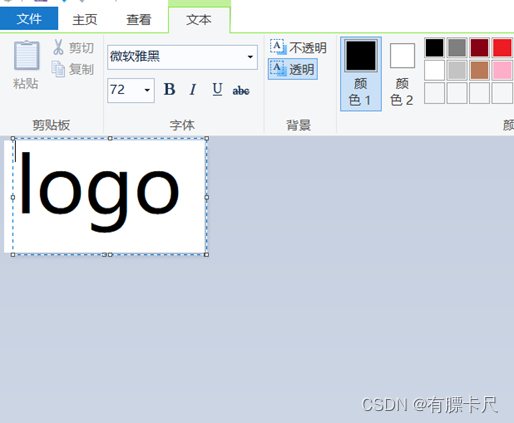Image resolution: width=514 pixels, height=423 pixels.
Task: Toggle strikethrough abc formatting
Action: (x=241, y=90)
